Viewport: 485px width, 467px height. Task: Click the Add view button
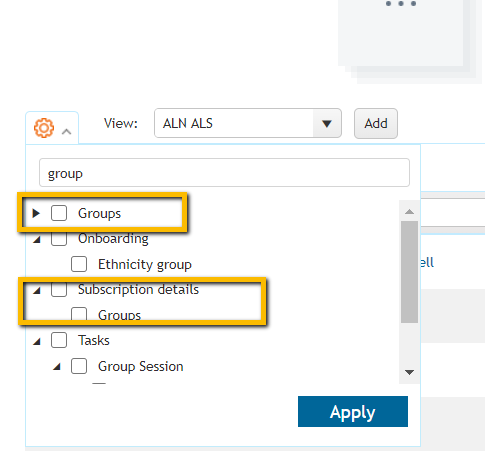(x=376, y=123)
